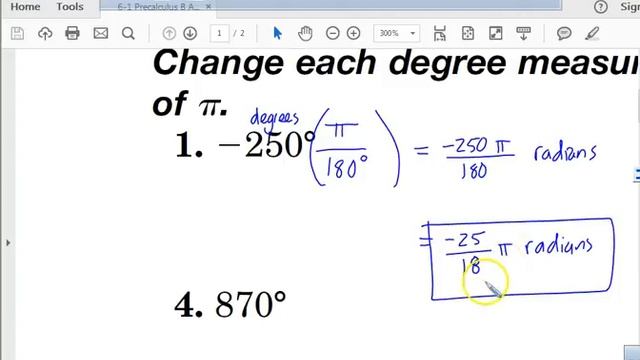Switch to the Home tab
This screenshot has width=640, height=360.
pyautogui.click(x=25, y=7)
